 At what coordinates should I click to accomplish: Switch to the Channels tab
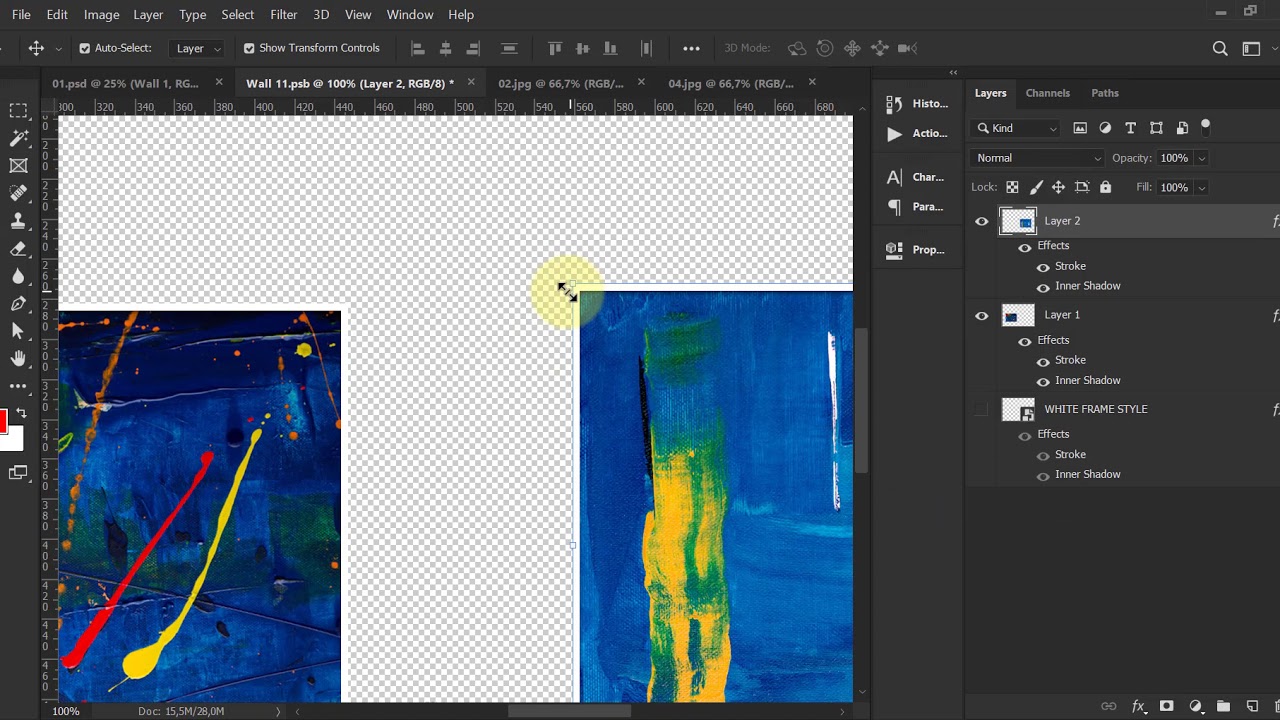[1047, 93]
